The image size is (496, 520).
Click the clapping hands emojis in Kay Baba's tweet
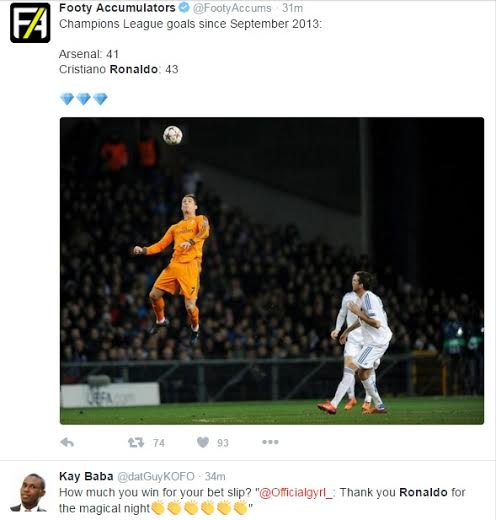click(x=199, y=508)
